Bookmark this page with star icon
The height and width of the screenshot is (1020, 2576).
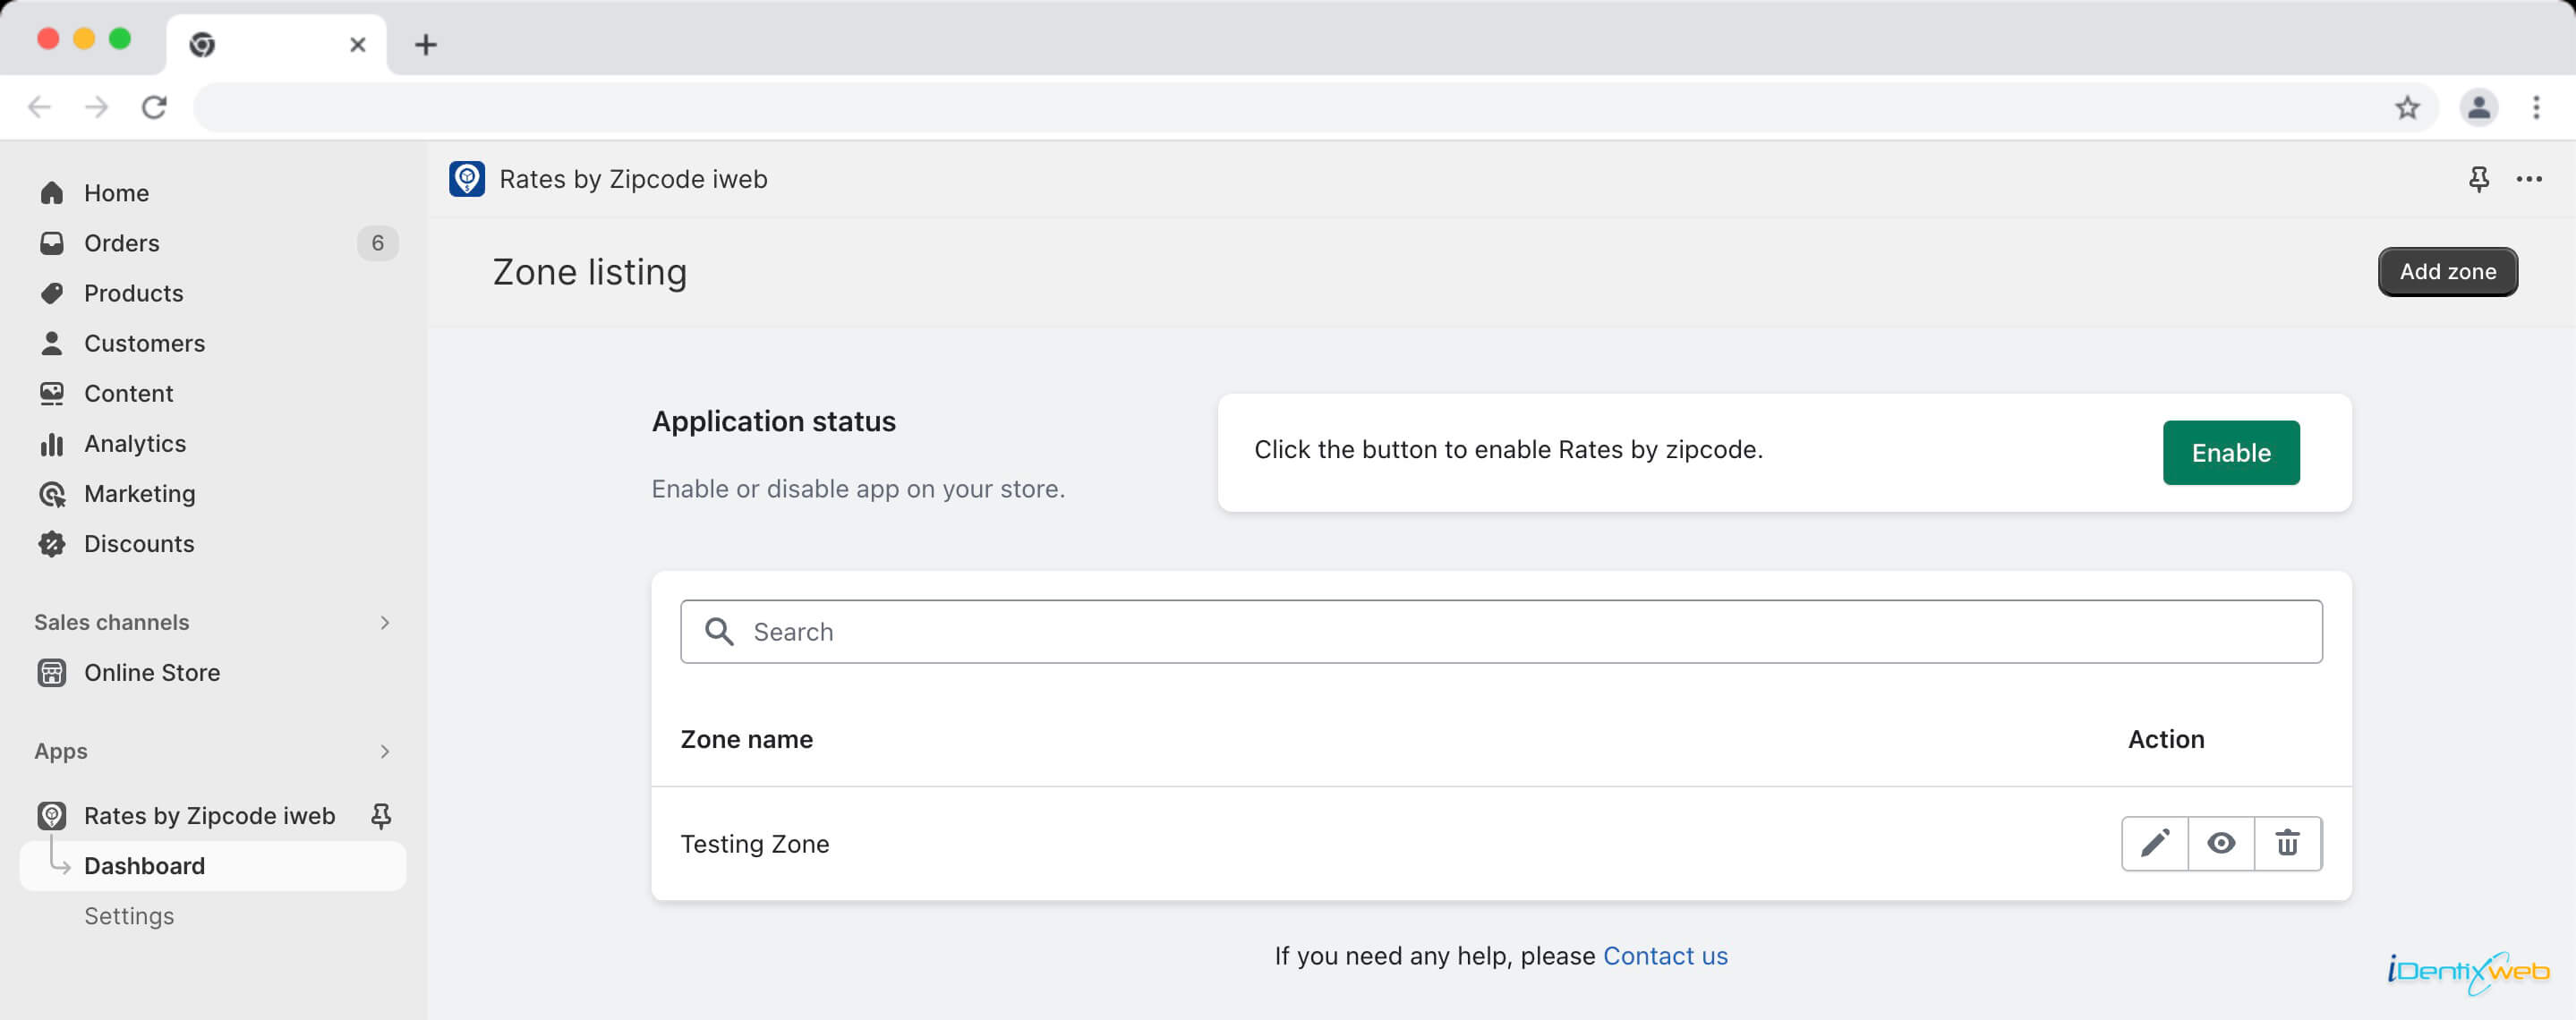point(2407,107)
